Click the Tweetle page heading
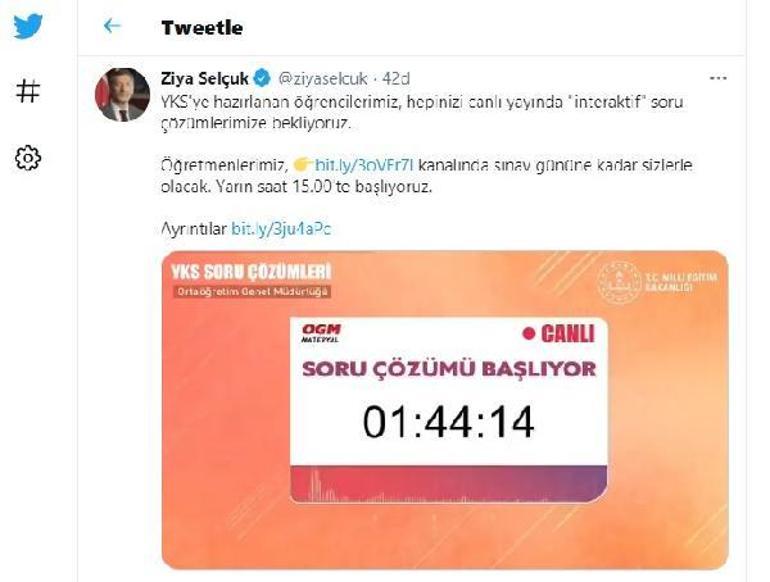 [x=202, y=28]
